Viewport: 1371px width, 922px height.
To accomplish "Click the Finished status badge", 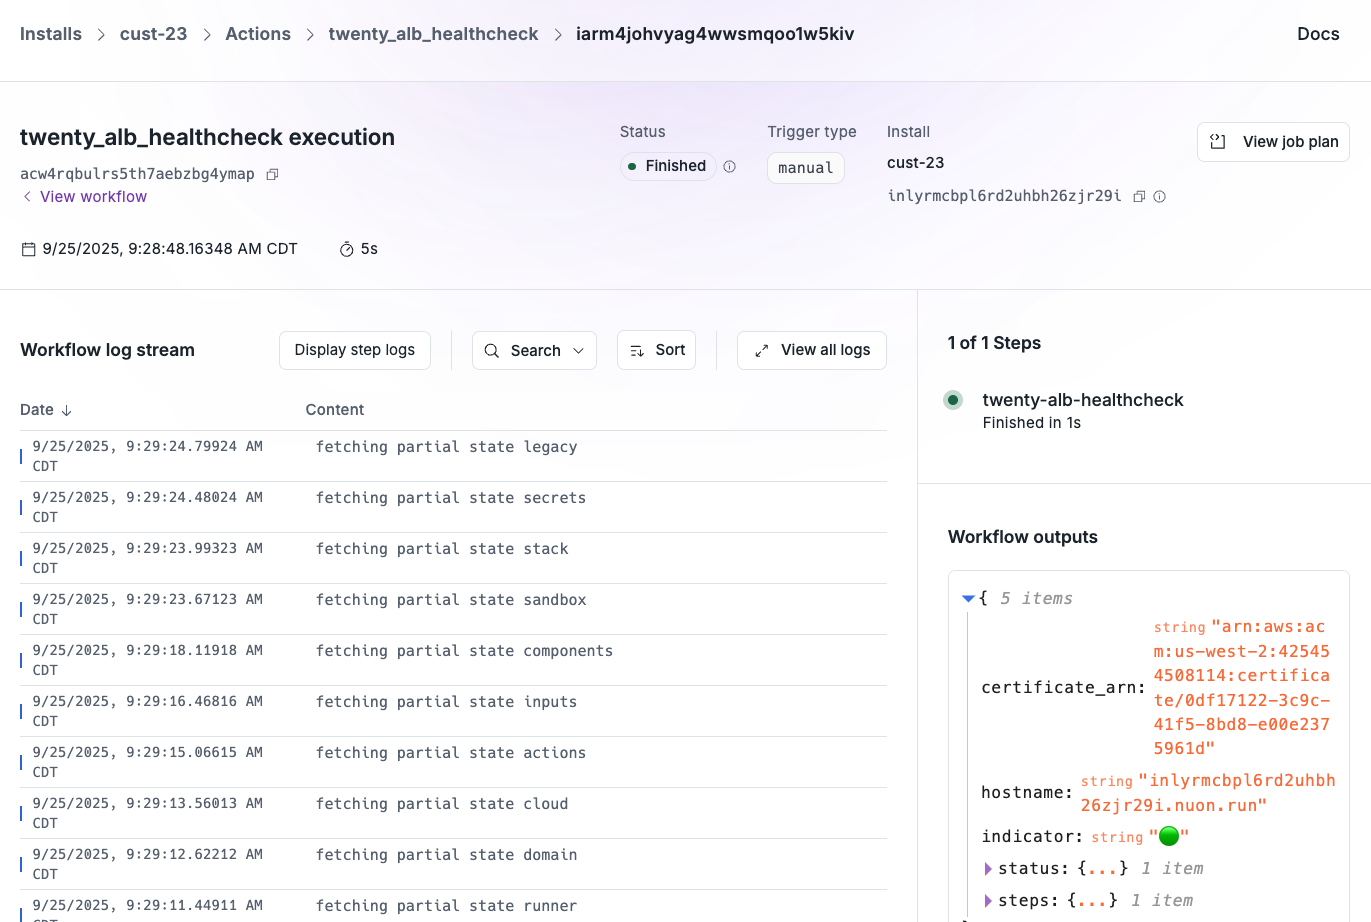I will 666,166.
